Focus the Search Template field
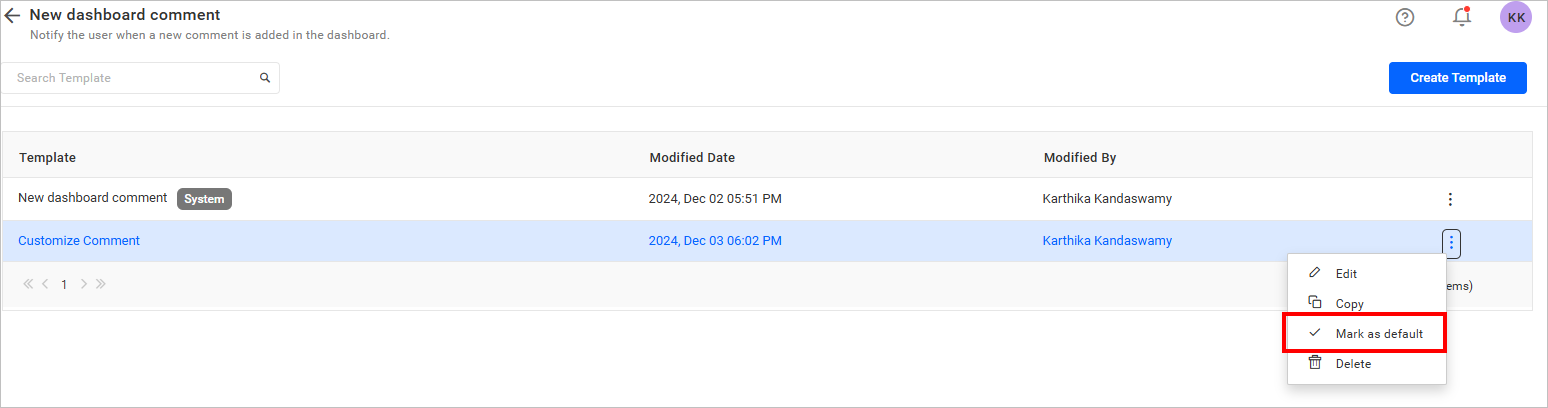Screen dimensions: 1548x408 click(x=130, y=78)
